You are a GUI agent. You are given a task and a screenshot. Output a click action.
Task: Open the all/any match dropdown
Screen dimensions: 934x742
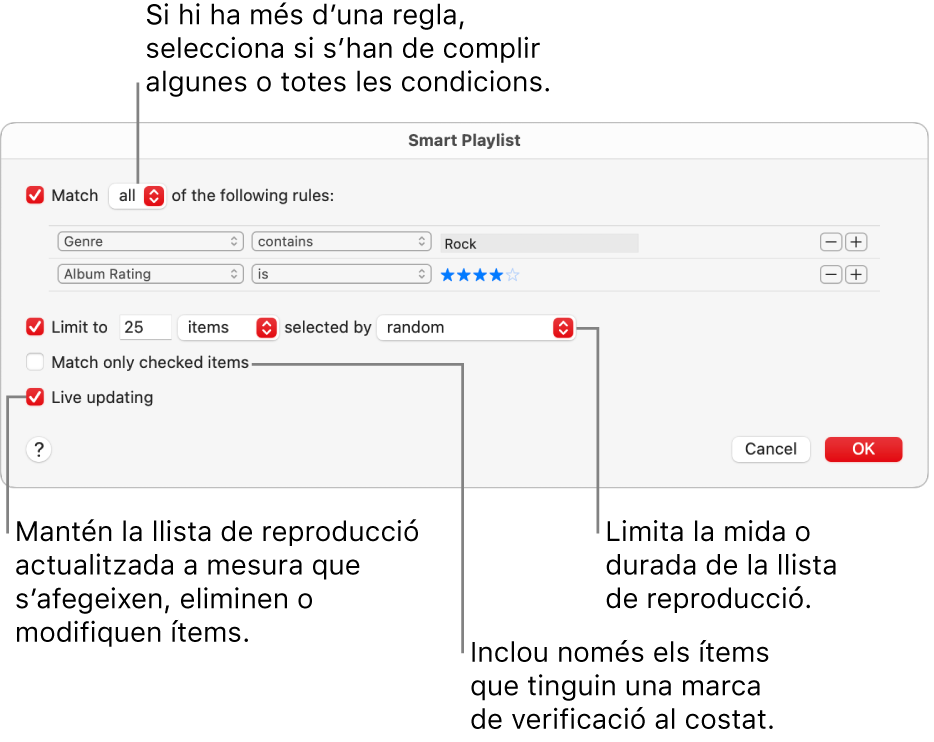pyautogui.click(x=137, y=196)
